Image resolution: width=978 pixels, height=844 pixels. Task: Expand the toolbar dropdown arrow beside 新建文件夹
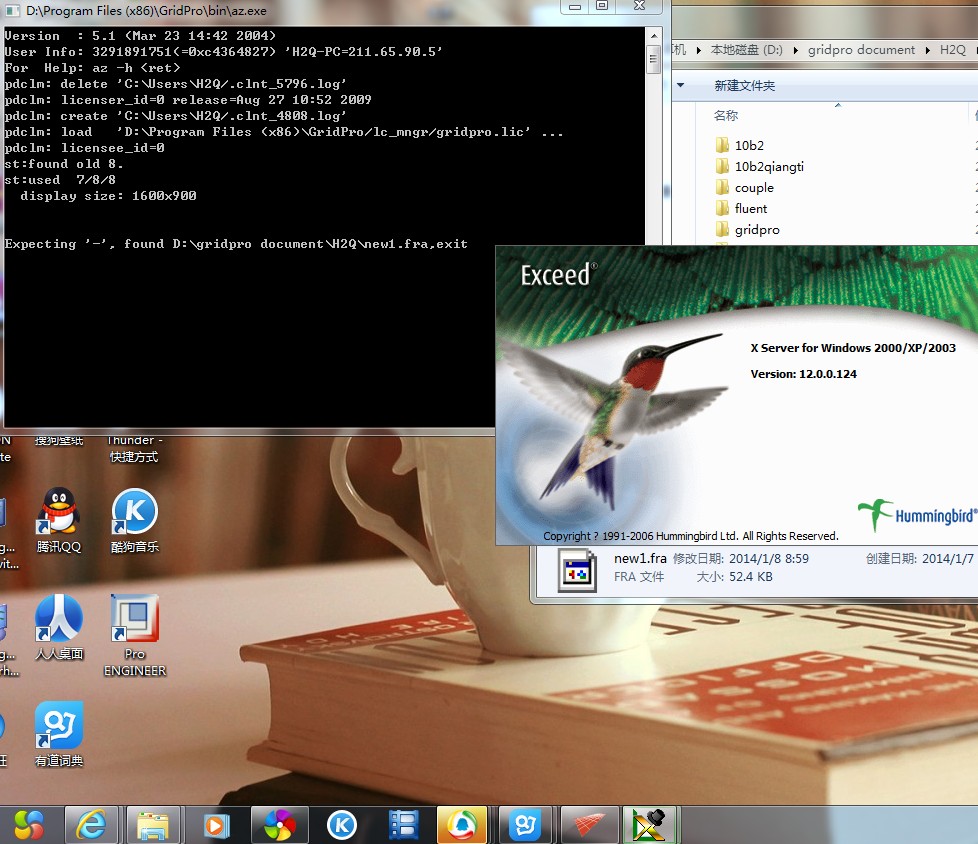680,86
